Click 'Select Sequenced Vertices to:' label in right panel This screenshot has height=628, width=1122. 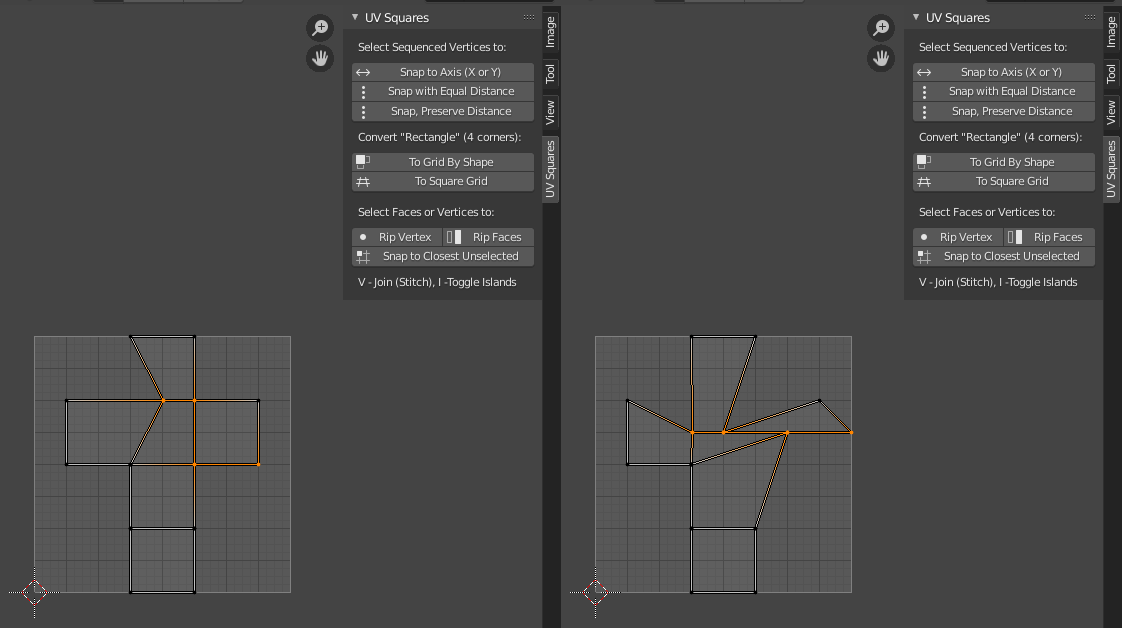click(x=993, y=47)
